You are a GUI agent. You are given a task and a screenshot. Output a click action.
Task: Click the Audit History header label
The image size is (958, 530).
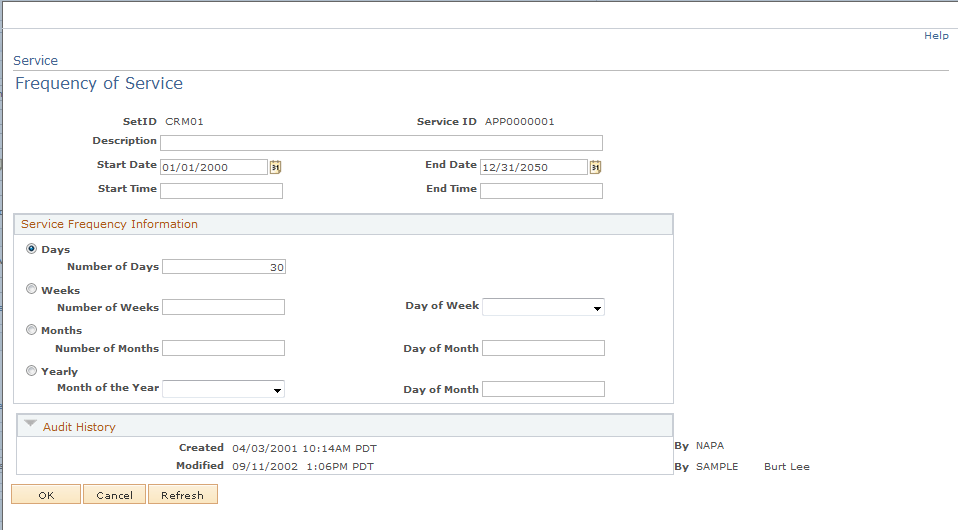point(79,427)
